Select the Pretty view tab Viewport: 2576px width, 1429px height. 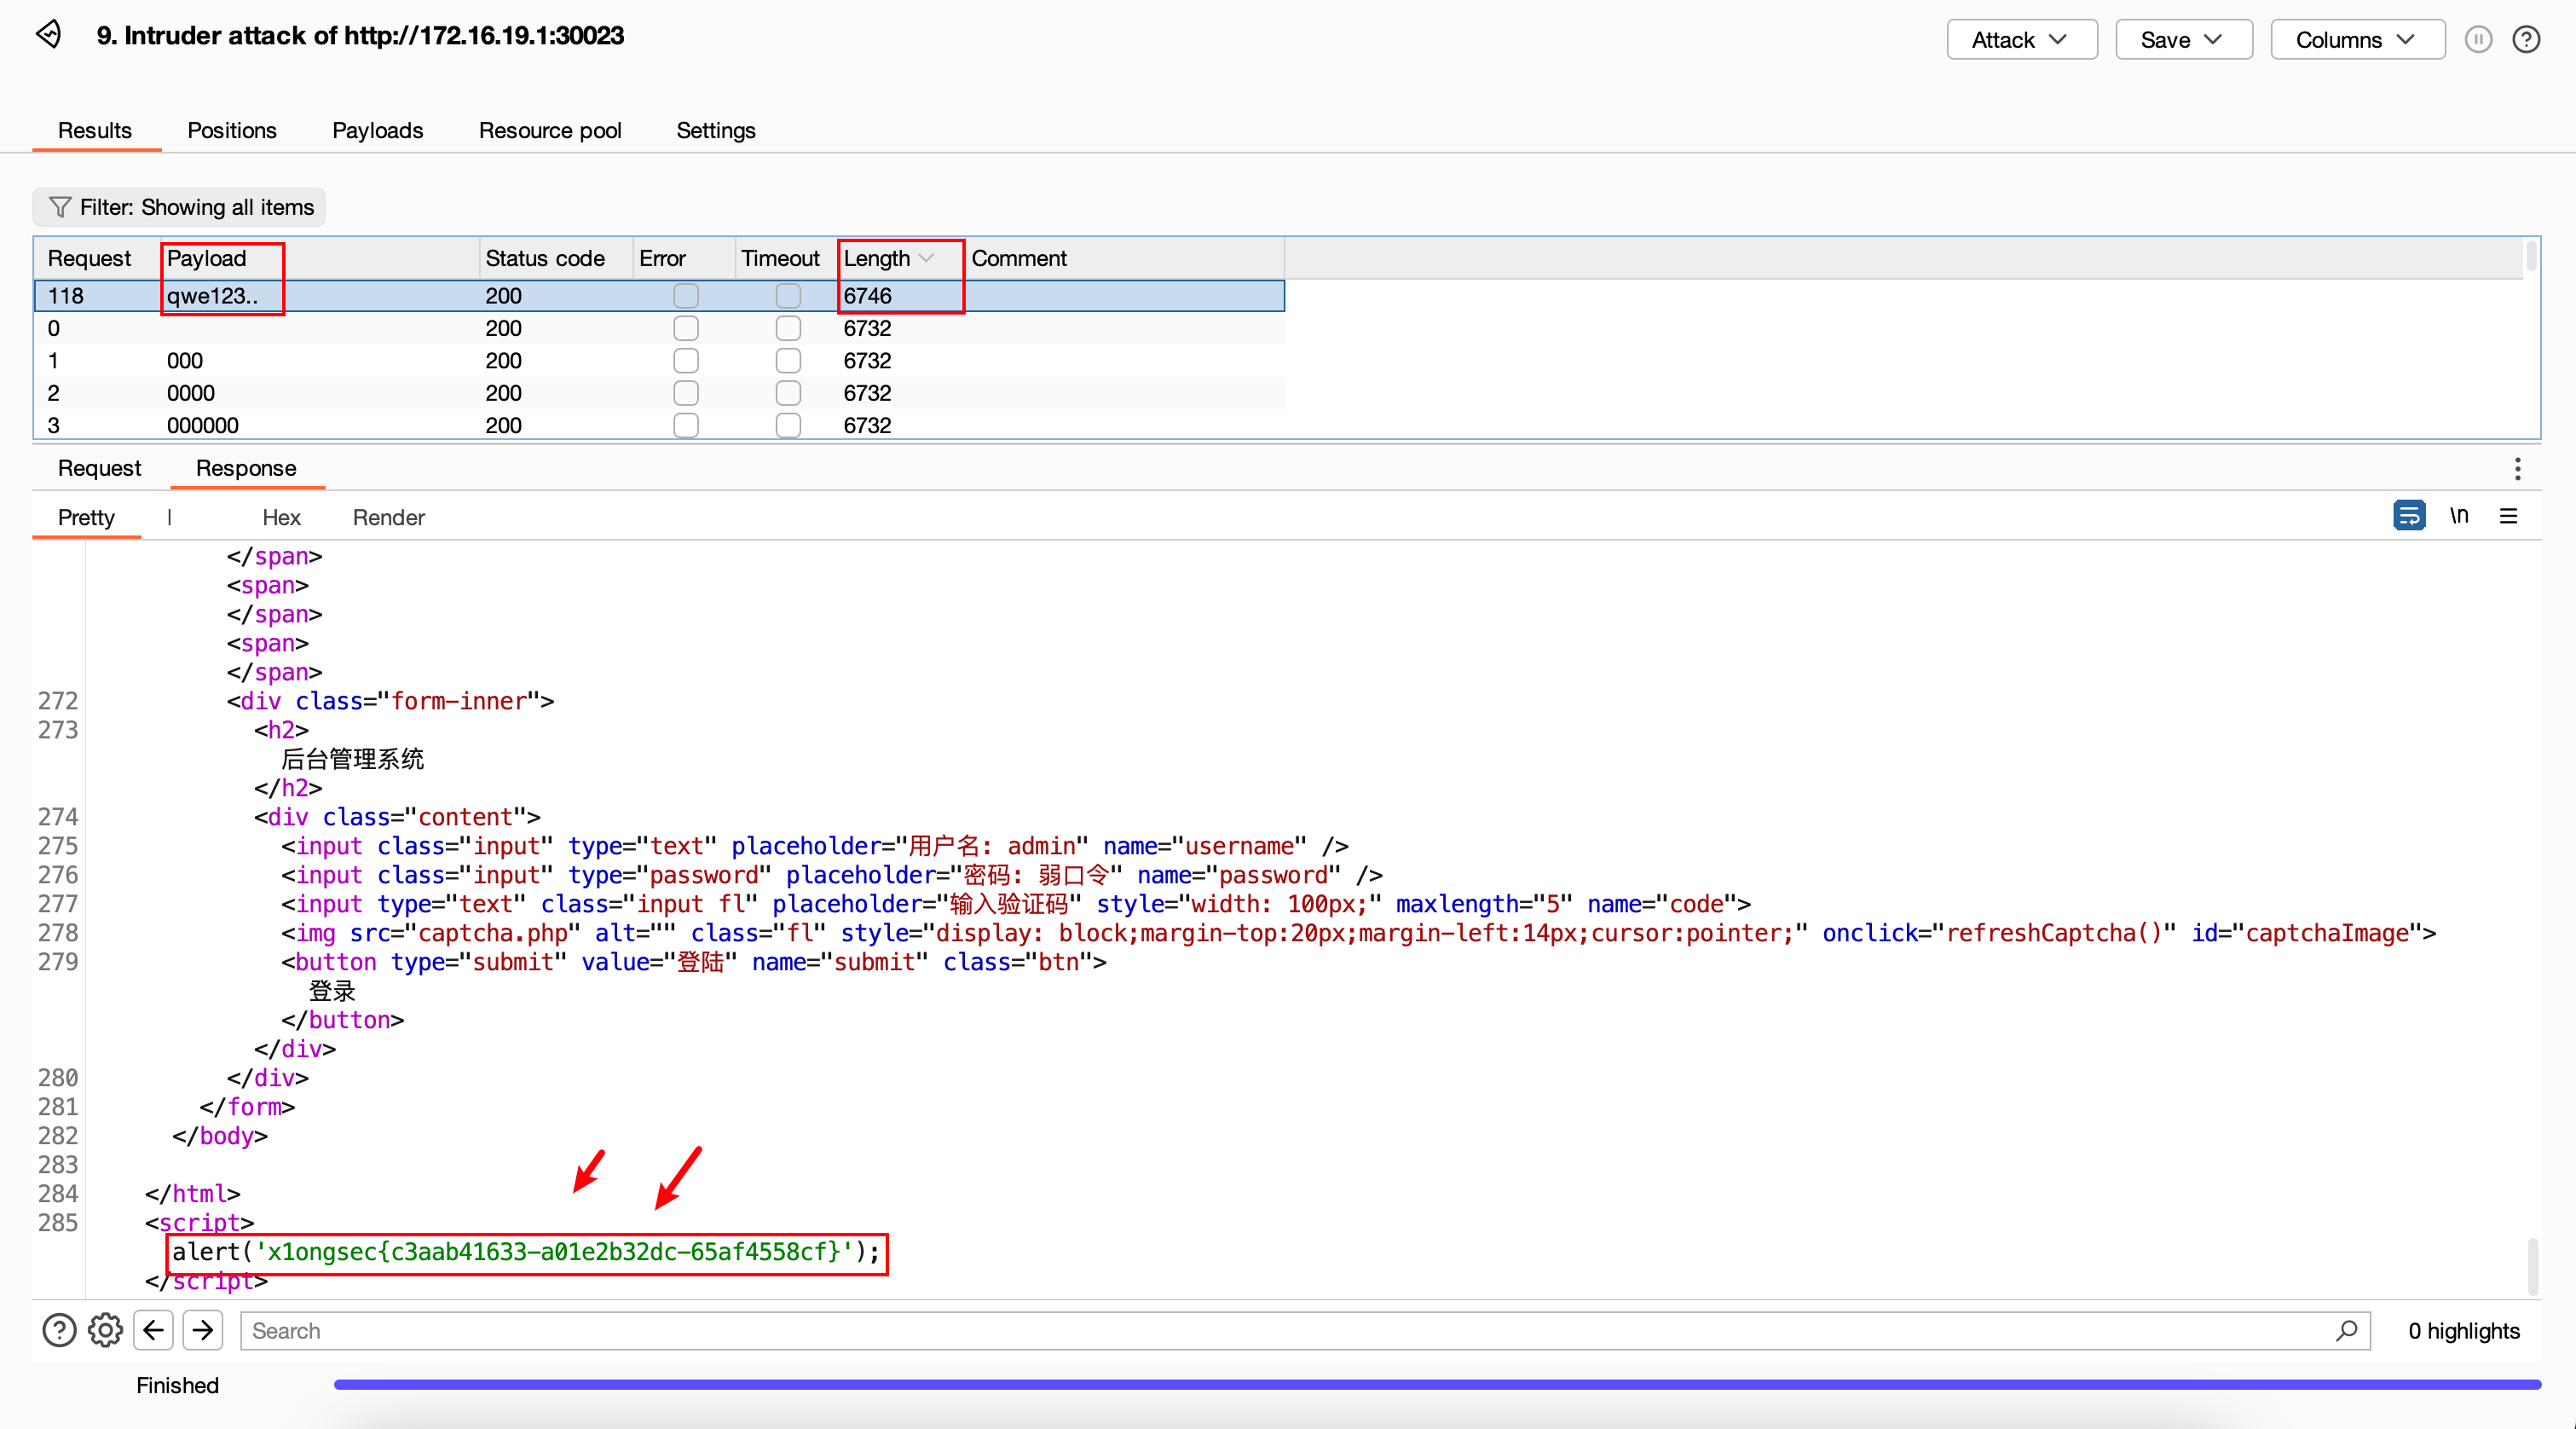point(86,517)
